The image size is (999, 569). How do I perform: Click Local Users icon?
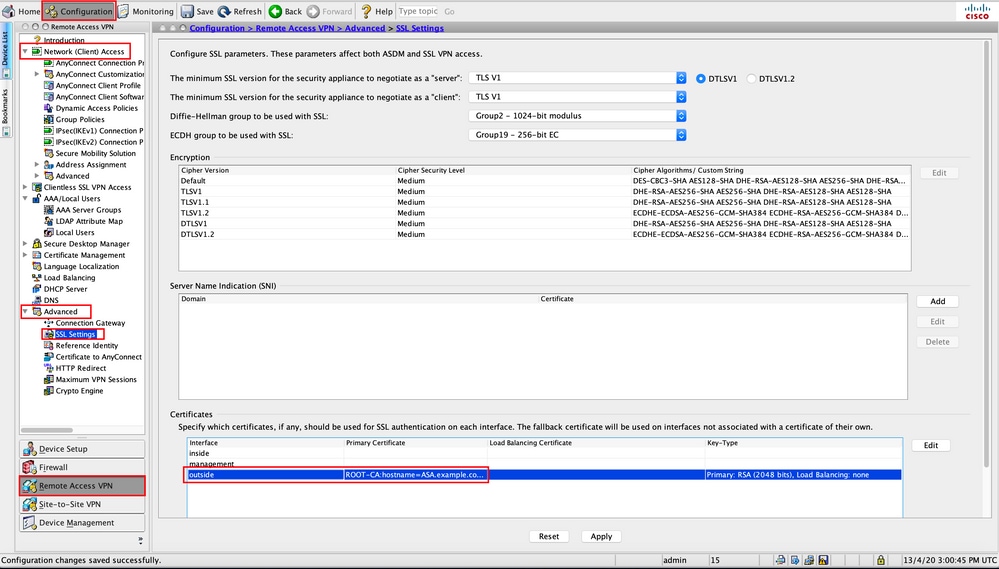point(48,233)
